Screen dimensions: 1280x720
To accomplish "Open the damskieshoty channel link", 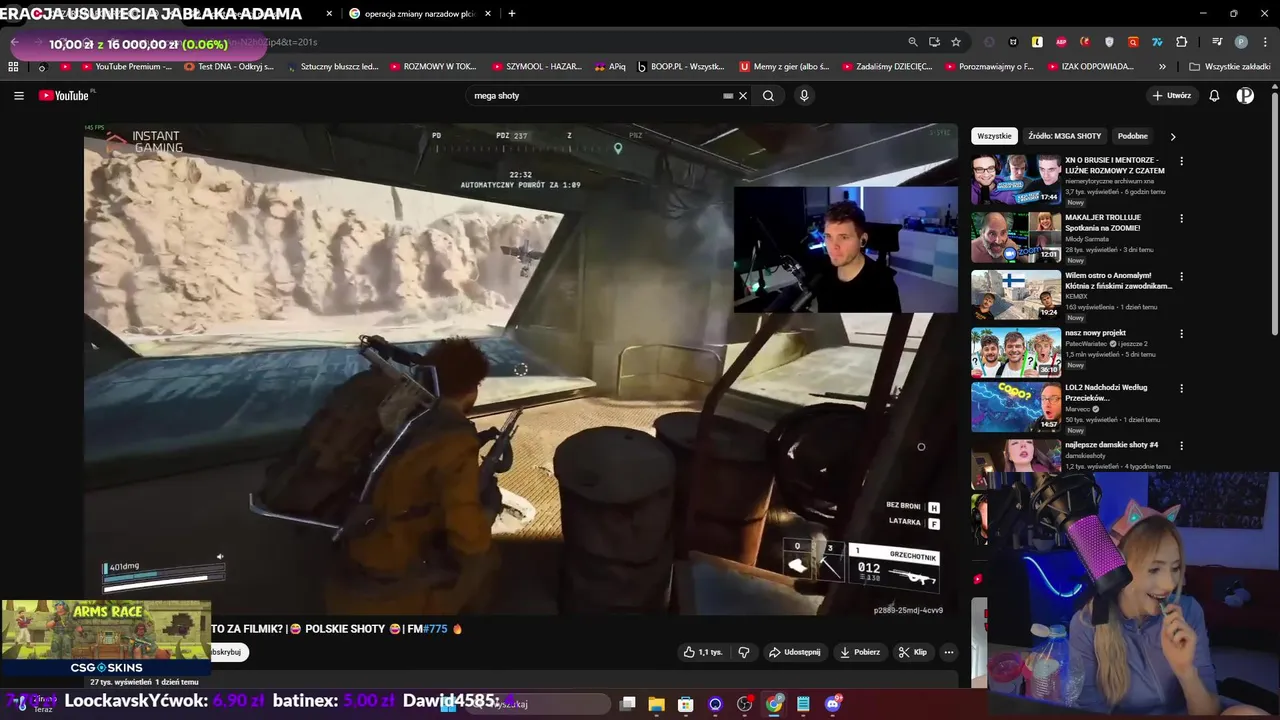I will point(1087,455).
